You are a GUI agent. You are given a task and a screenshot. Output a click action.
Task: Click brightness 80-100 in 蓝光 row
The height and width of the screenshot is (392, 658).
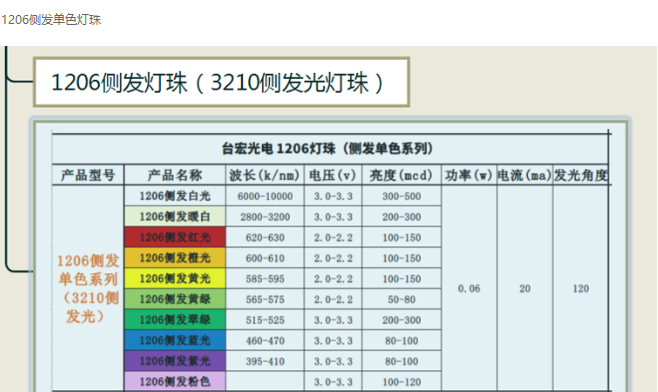pyautogui.click(x=402, y=341)
